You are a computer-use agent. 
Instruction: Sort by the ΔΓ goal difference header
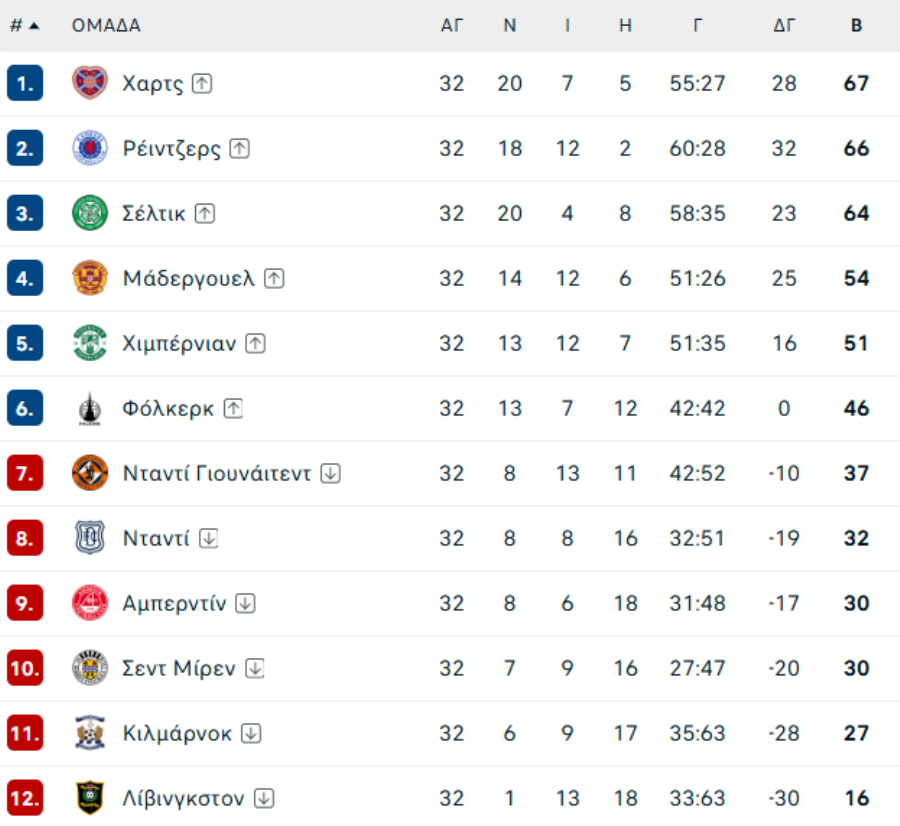784,26
